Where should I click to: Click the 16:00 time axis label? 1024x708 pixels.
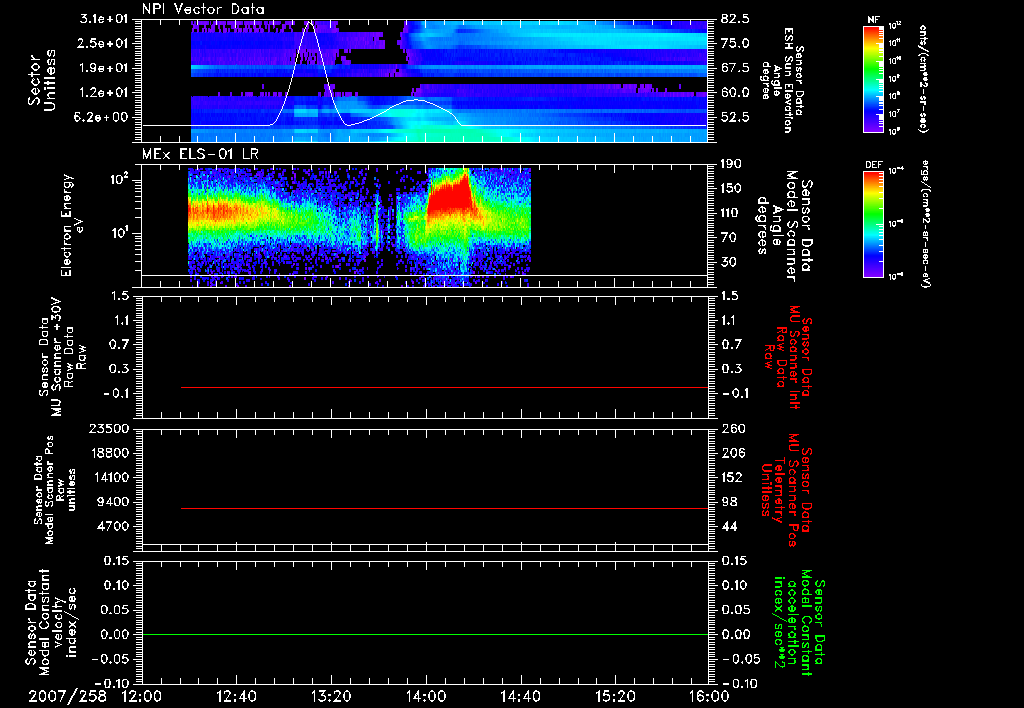click(709, 696)
